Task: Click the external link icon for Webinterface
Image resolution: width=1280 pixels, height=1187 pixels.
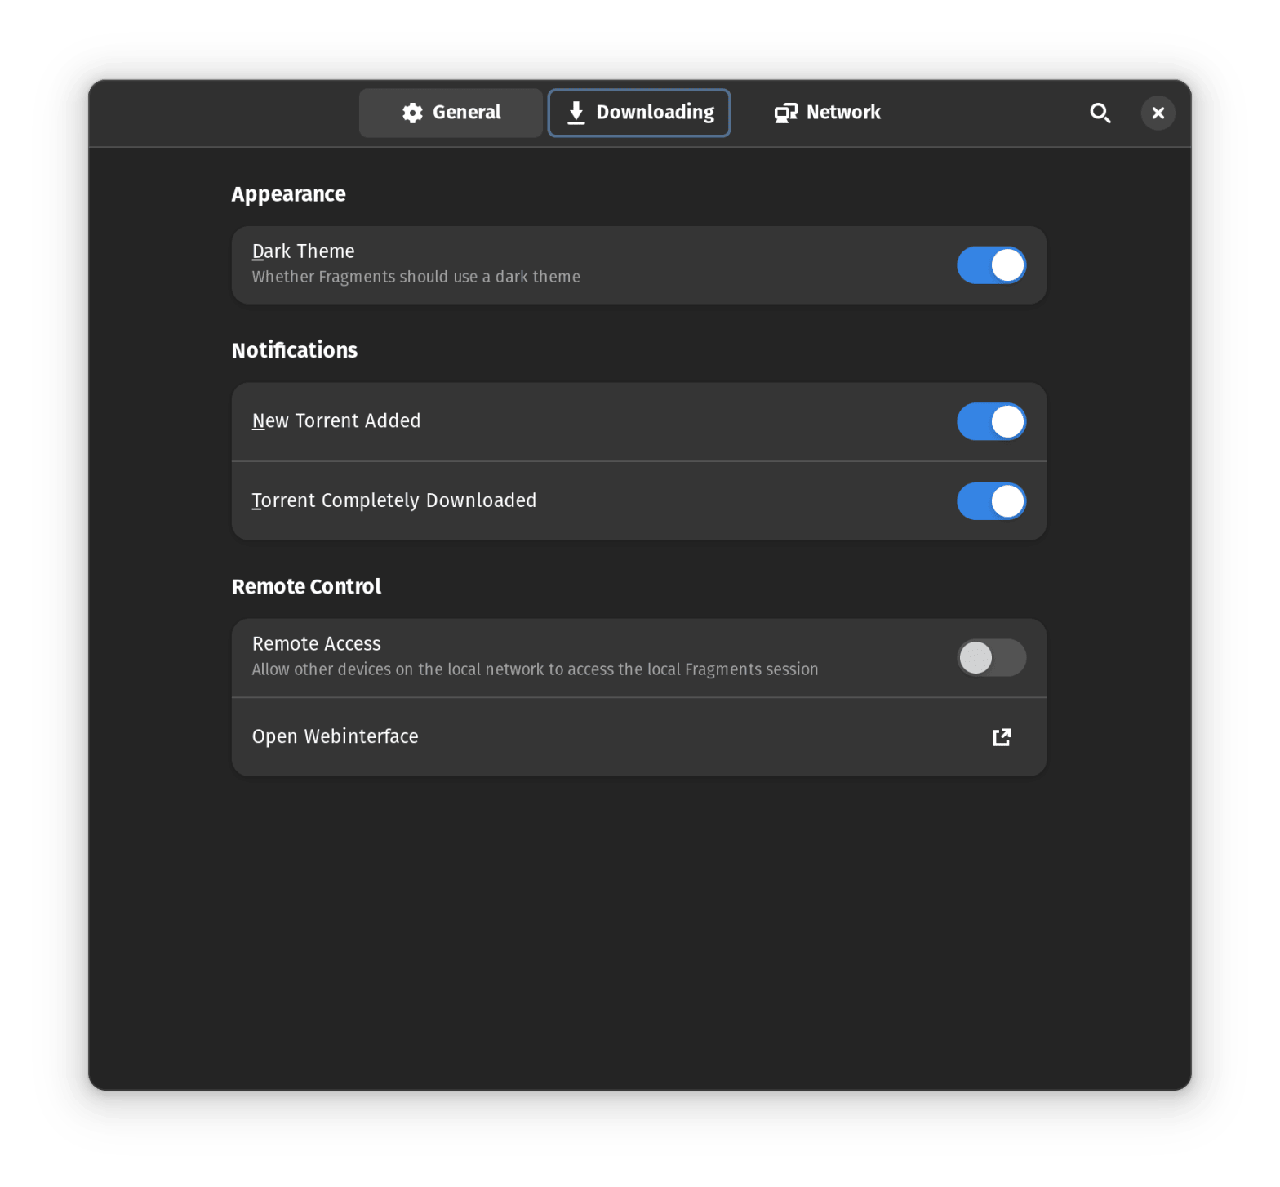Action: [x=1001, y=737]
